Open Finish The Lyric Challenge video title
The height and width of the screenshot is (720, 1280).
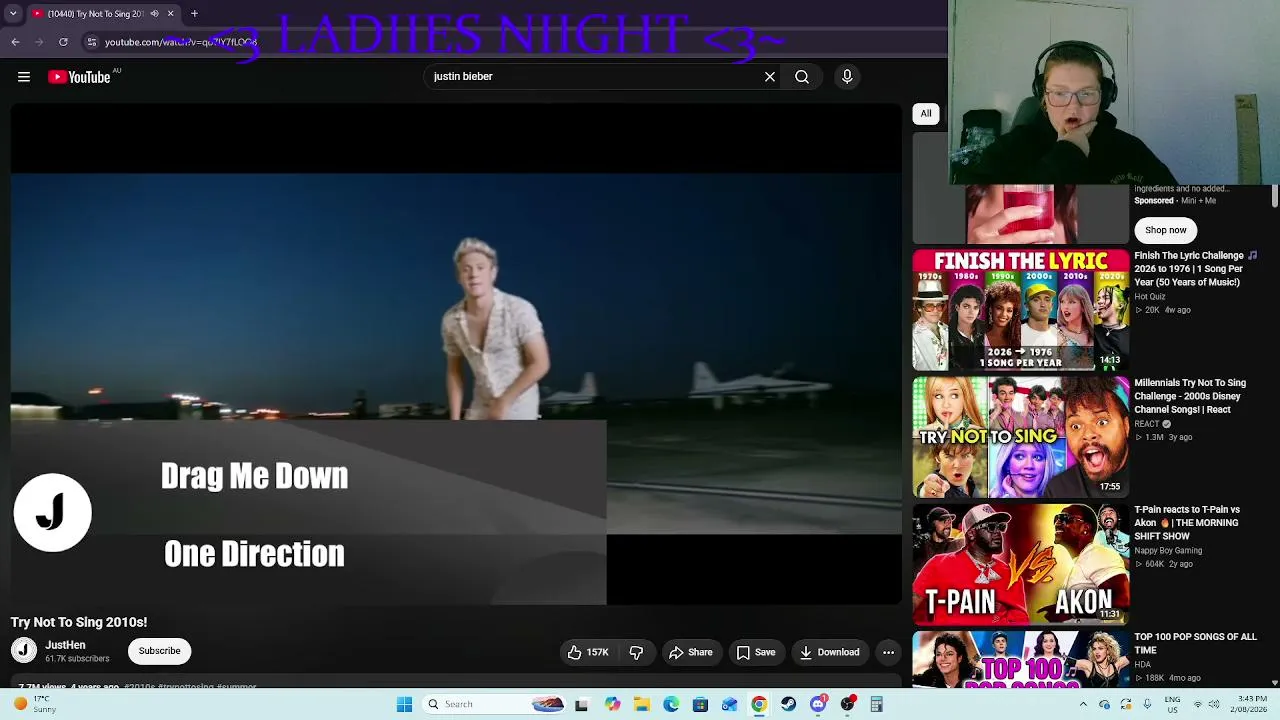(1196, 269)
